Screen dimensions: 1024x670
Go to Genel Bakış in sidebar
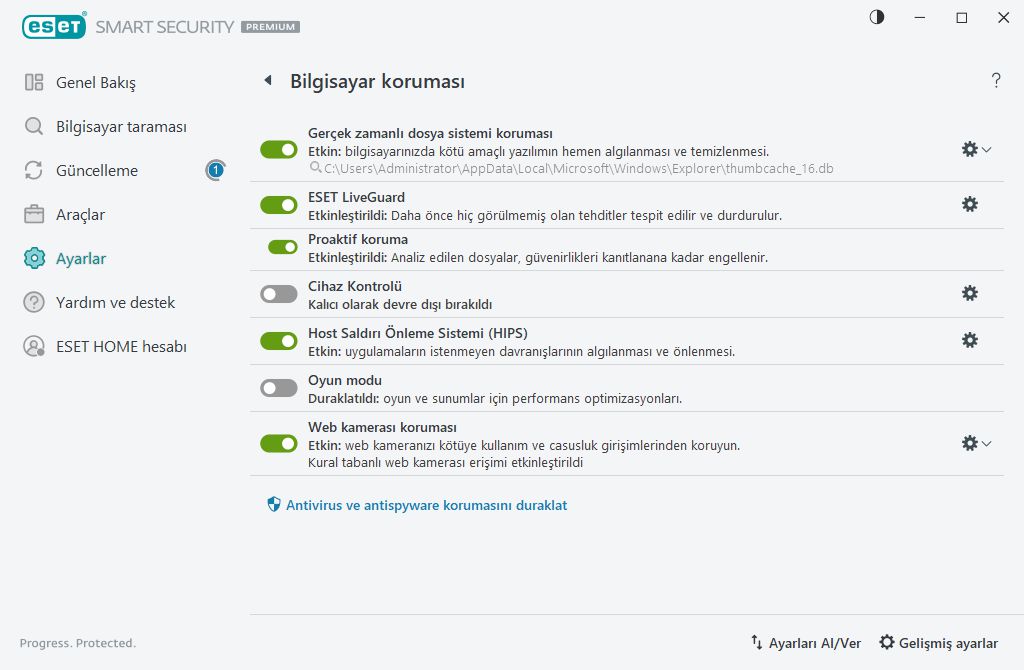point(95,82)
